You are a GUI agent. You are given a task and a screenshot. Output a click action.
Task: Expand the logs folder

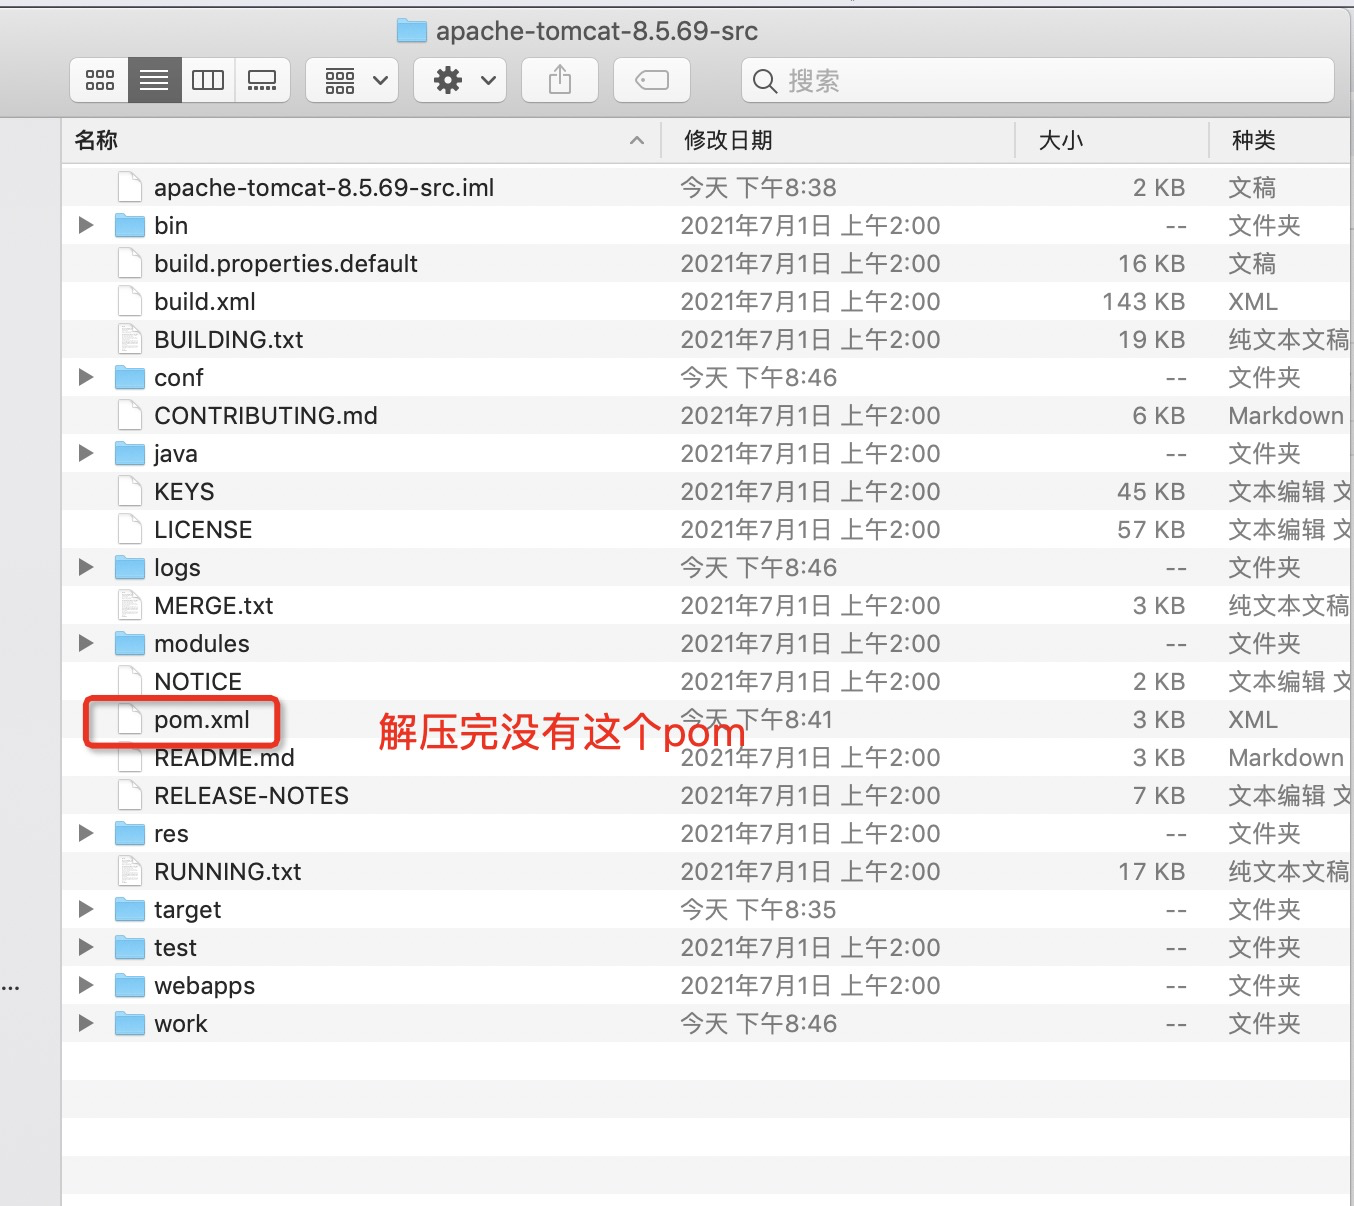86,567
